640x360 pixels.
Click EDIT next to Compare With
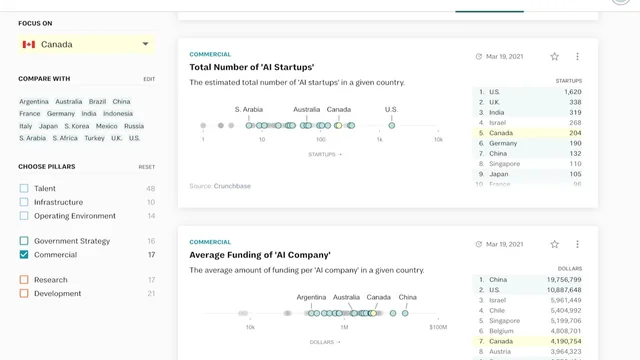pyautogui.click(x=149, y=79)
